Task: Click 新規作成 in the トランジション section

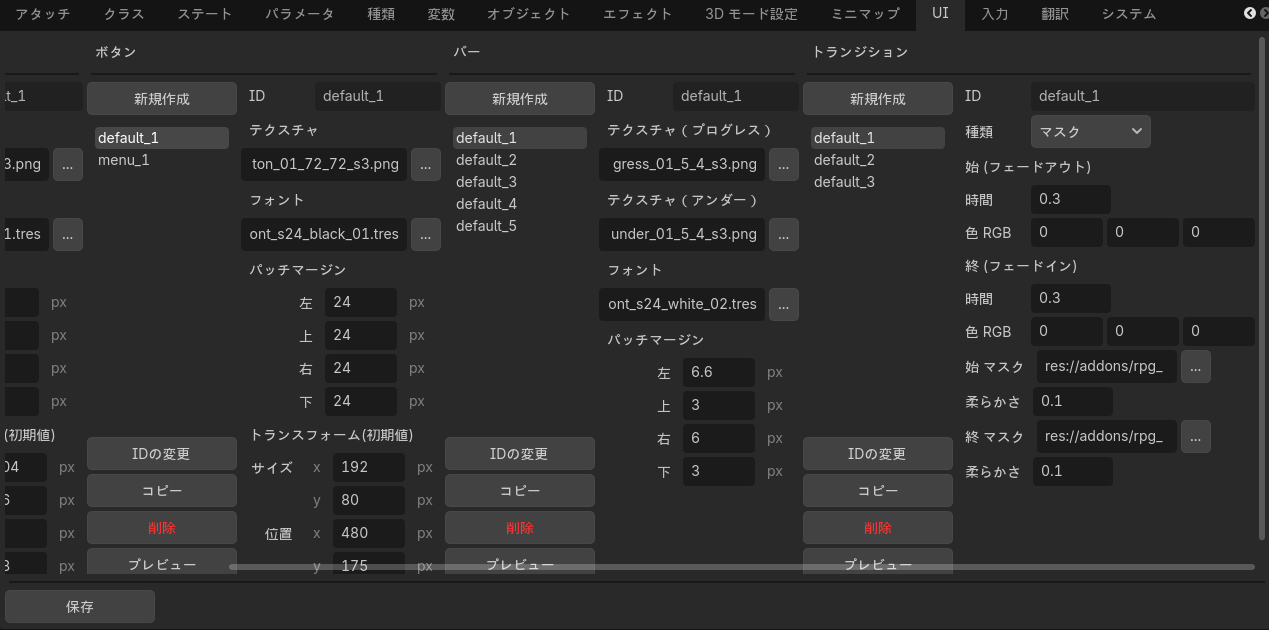Action: click(878, 98)
